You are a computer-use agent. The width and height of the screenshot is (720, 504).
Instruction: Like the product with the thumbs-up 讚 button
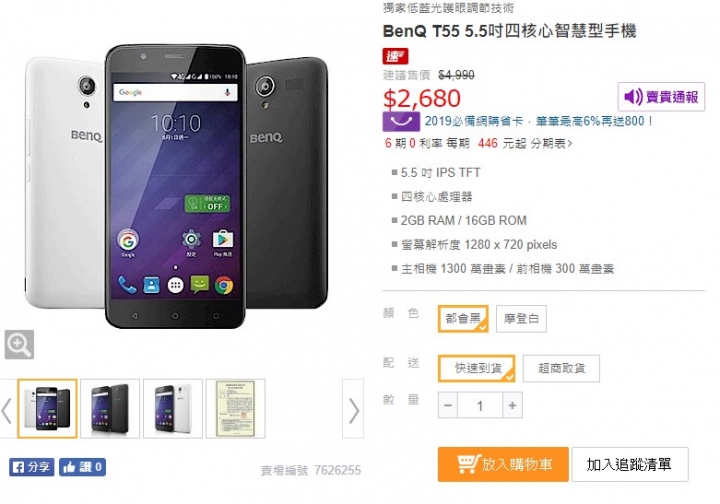[82, 467]
